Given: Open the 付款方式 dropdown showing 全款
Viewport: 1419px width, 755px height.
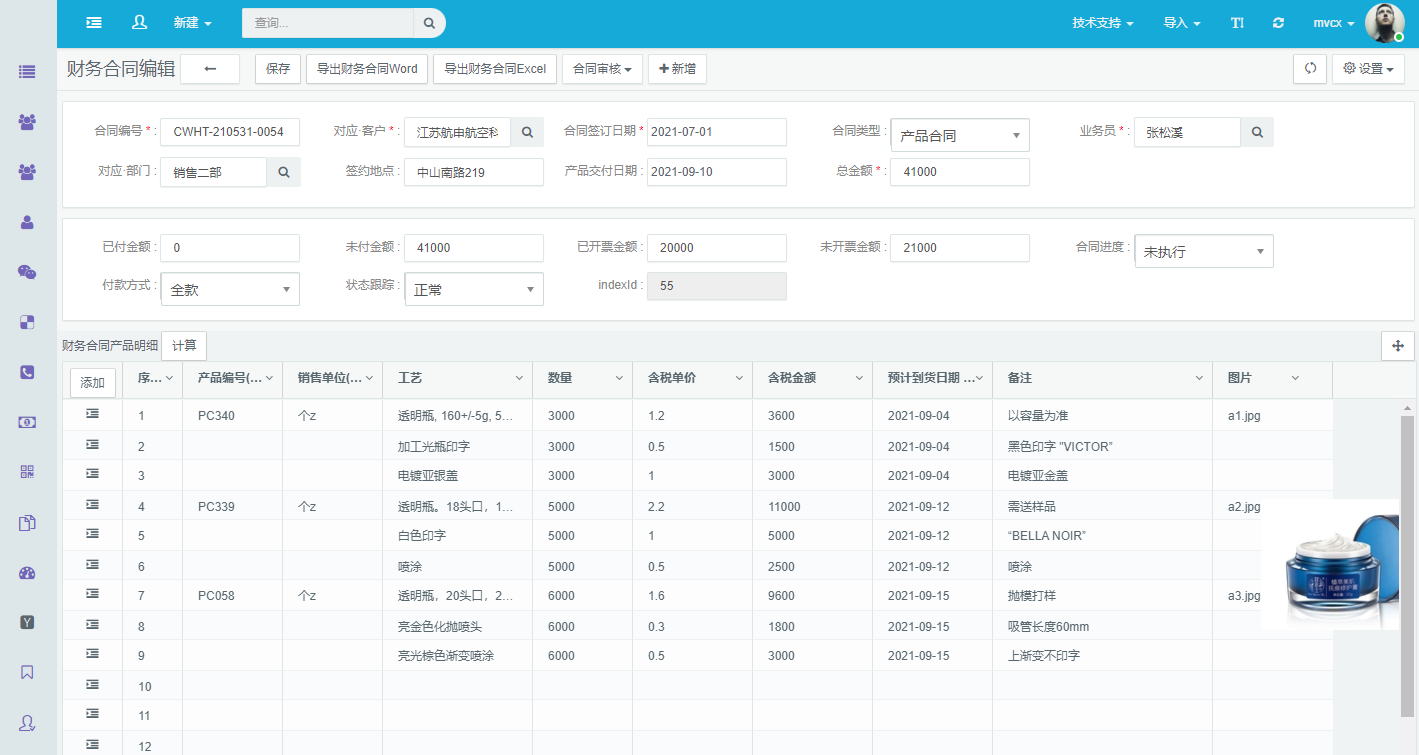Looking at the screenshot, I should (230, 289).
